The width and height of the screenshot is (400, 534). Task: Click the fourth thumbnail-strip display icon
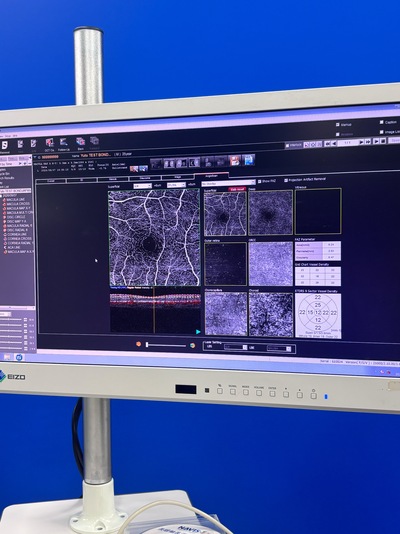[x=194, y=162]
